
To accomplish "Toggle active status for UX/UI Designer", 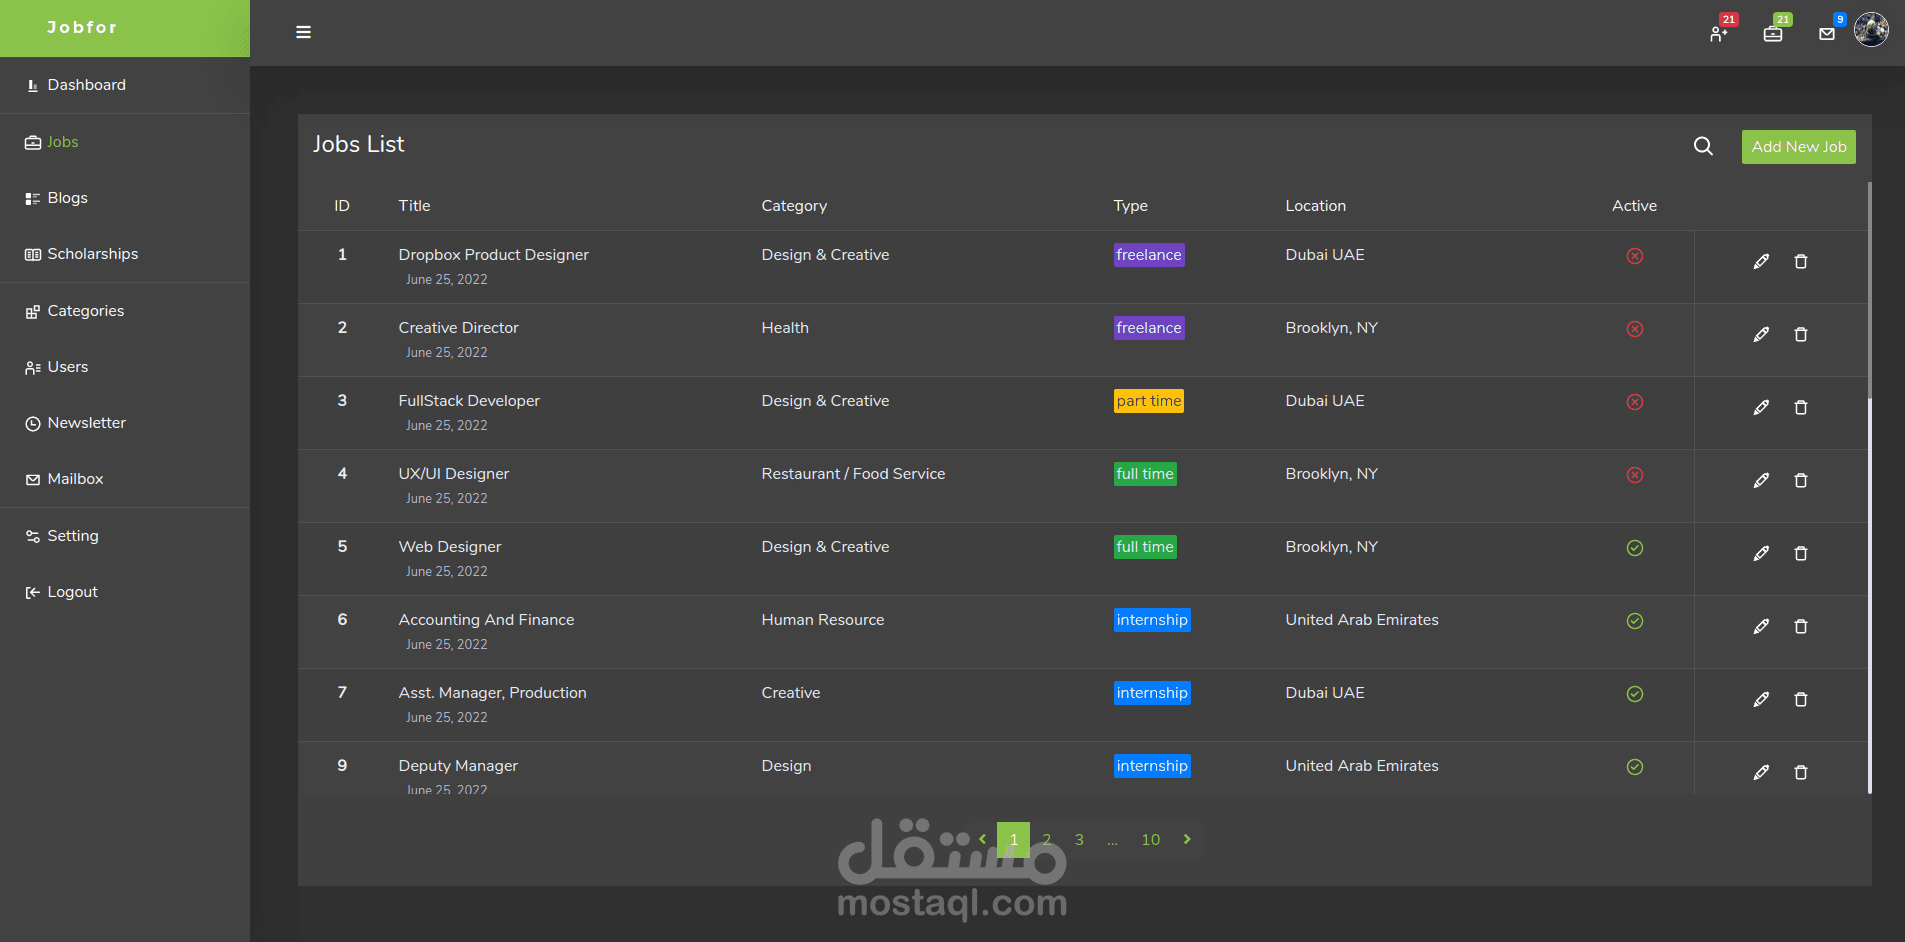I will click(x=1635, y=475).
